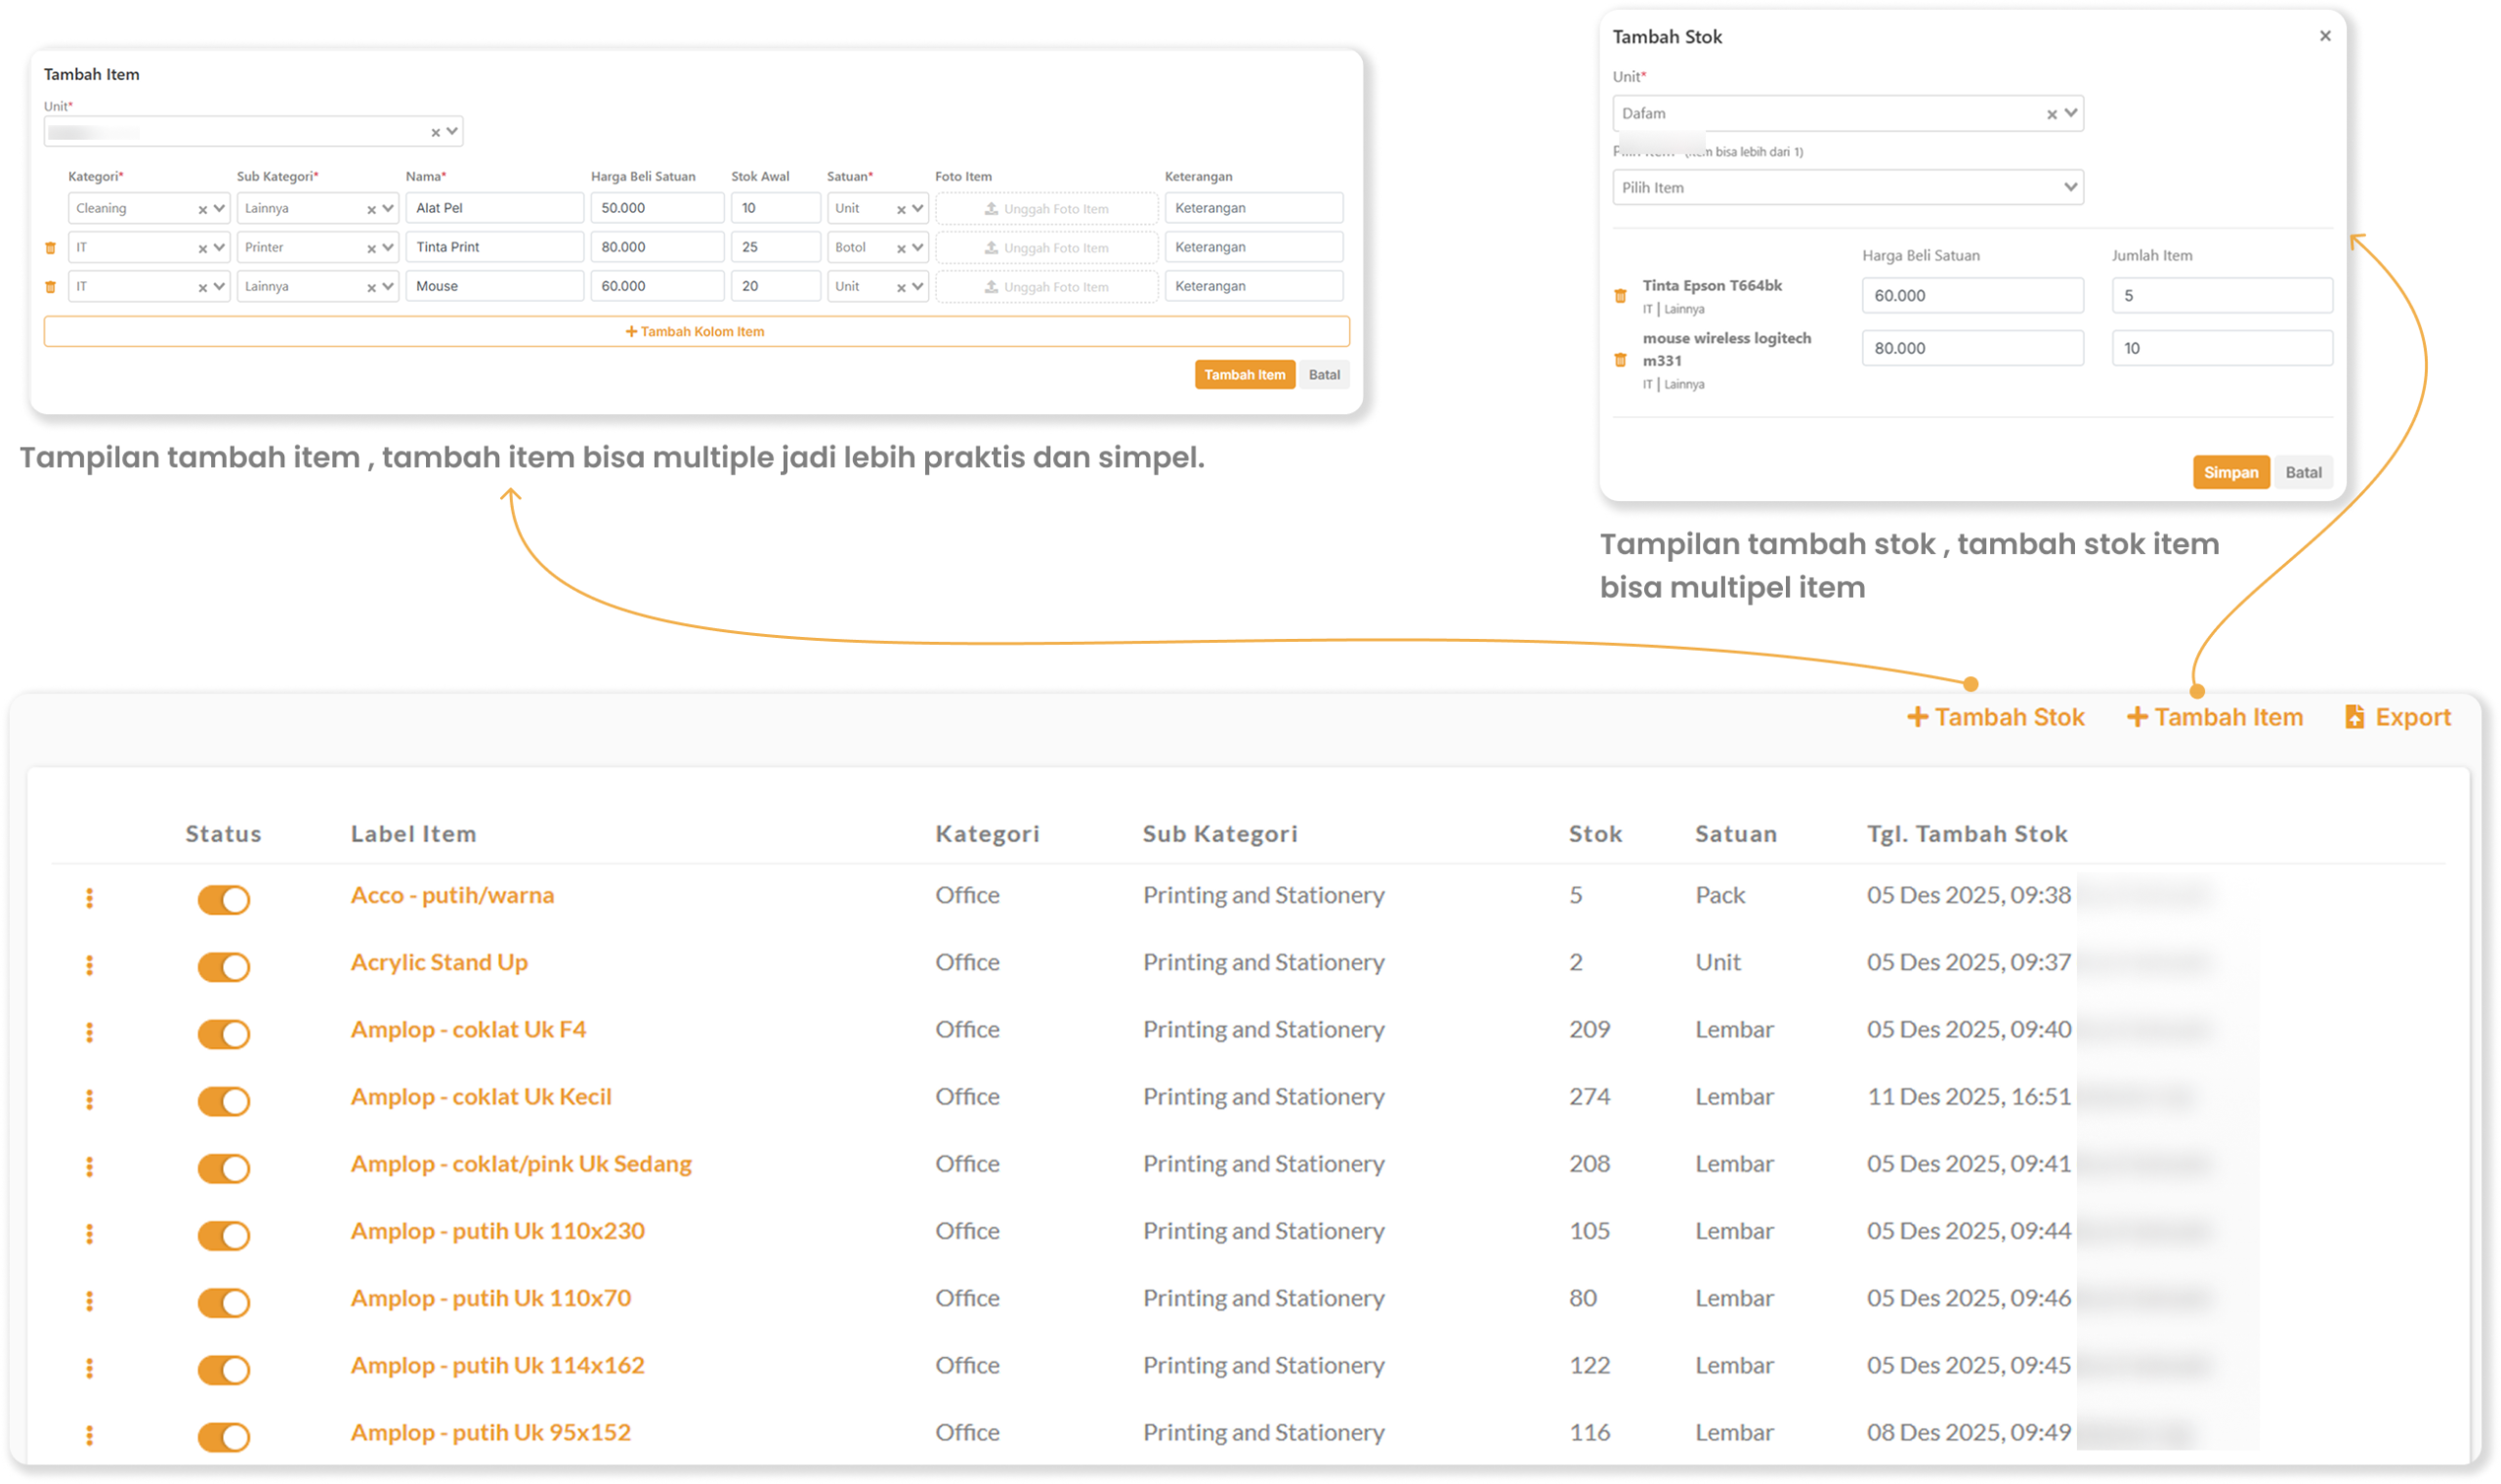Delete the Mouse item row via trash icon
Image resolution: width=2501 pixels, height=1484 pixels.
pyautogui.click(x=50, y=287)
